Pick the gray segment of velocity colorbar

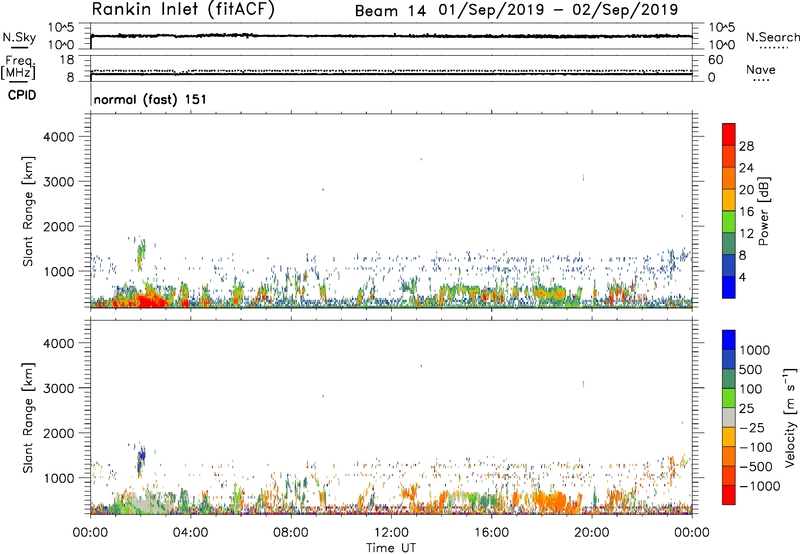729,418
